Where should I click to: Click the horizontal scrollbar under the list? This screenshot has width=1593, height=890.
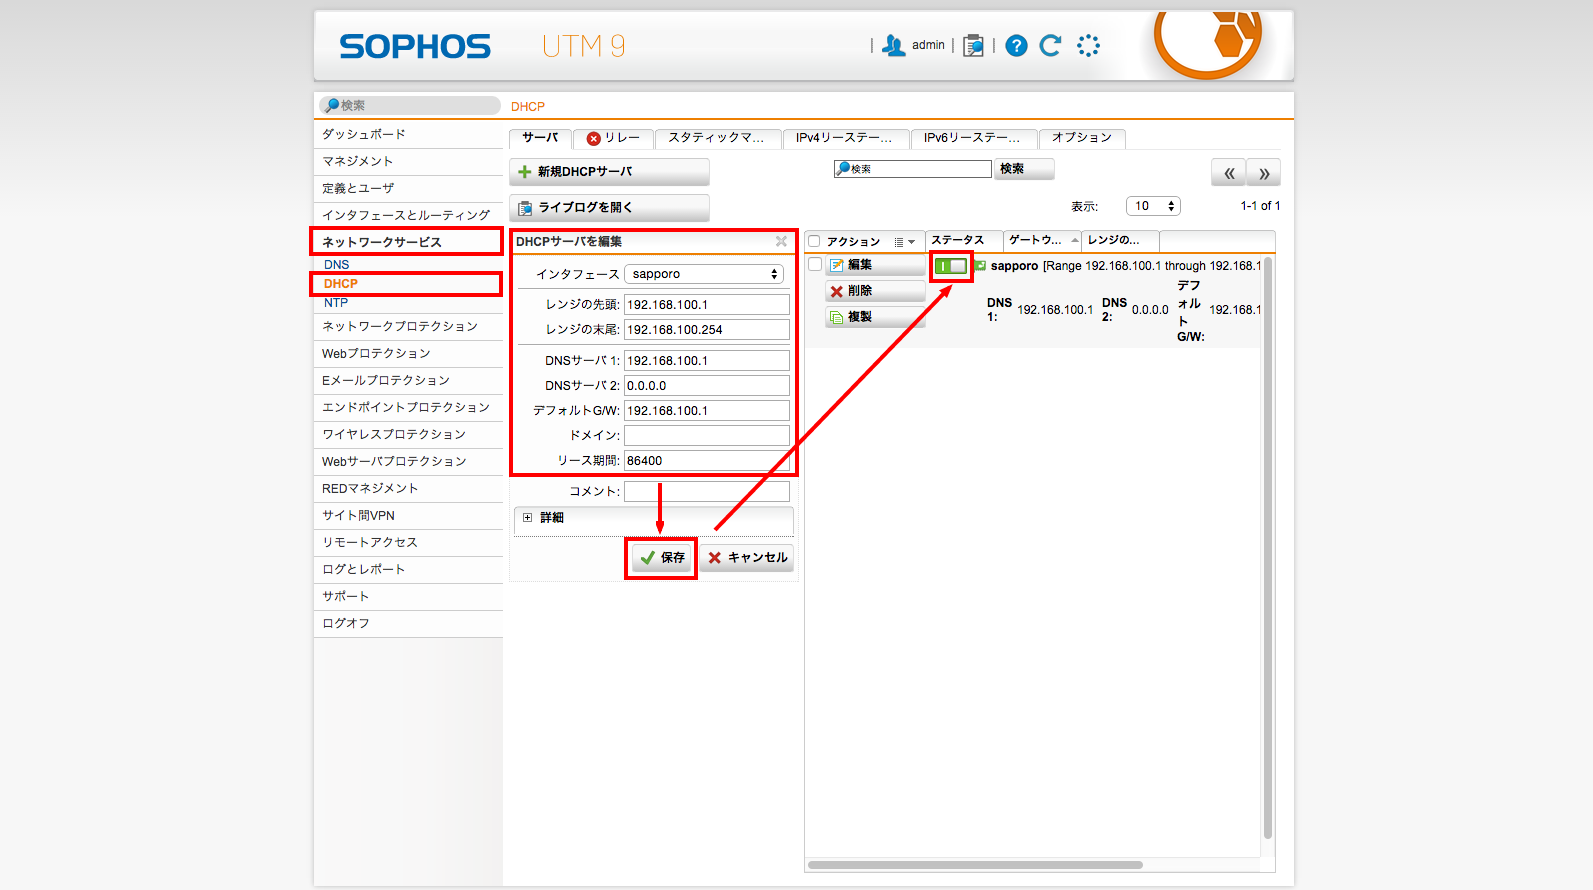coord(975,865)
